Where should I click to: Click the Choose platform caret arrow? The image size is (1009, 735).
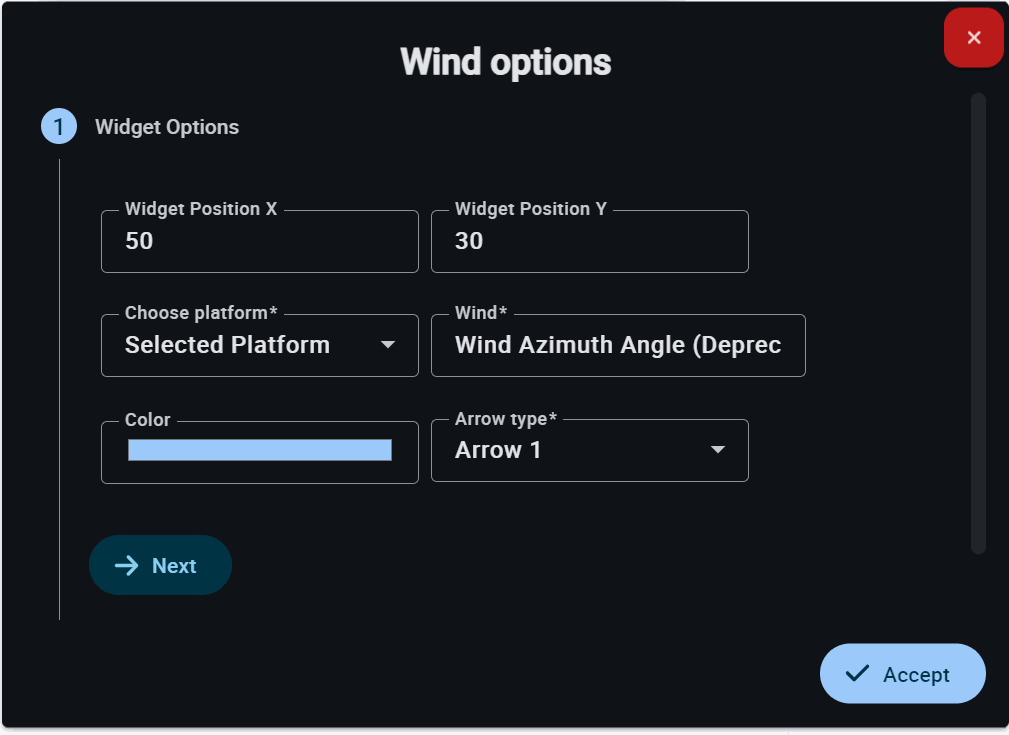point(388,346)
